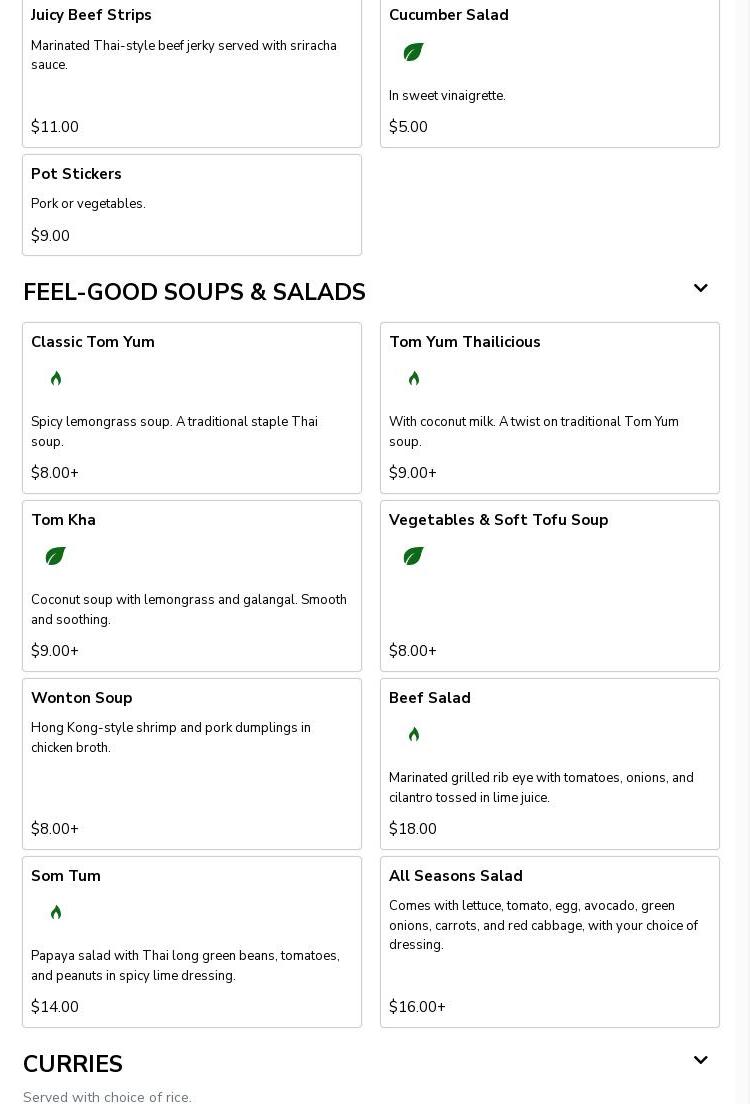Click the Curries section heading
The height and width of the screenshot is (1104, 750).
tap(73, 1064)
